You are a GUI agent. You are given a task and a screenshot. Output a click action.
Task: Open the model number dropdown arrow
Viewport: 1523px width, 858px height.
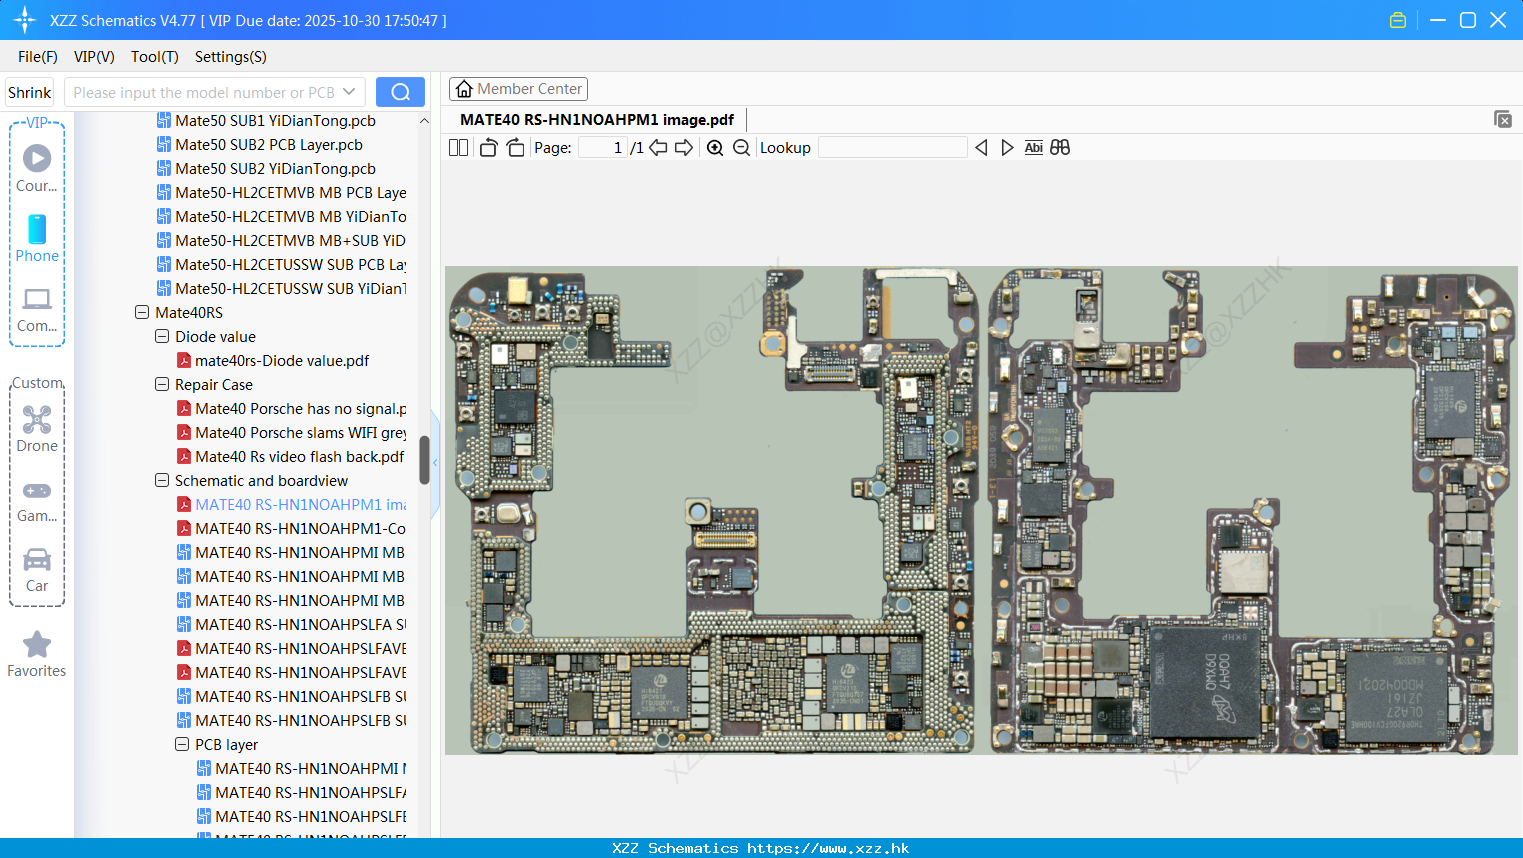point(349,92)
